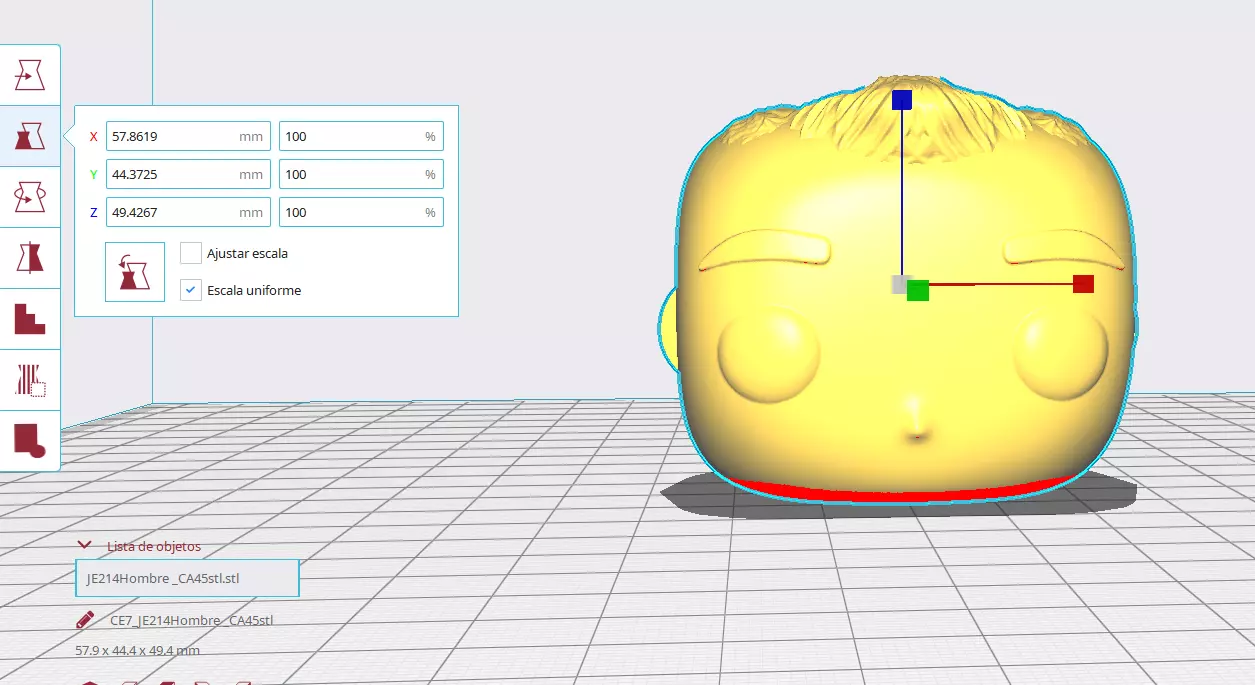Click the pencil icon to rename the job
Image resolution: width=1255 pixels, height=685 pixels.
point(86,620)
